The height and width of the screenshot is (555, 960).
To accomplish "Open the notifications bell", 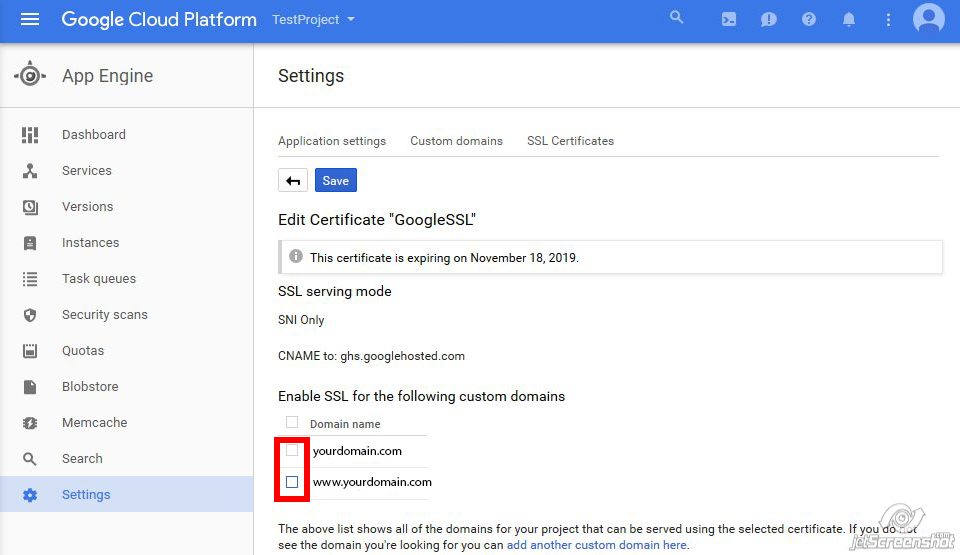I will (849, 19).
